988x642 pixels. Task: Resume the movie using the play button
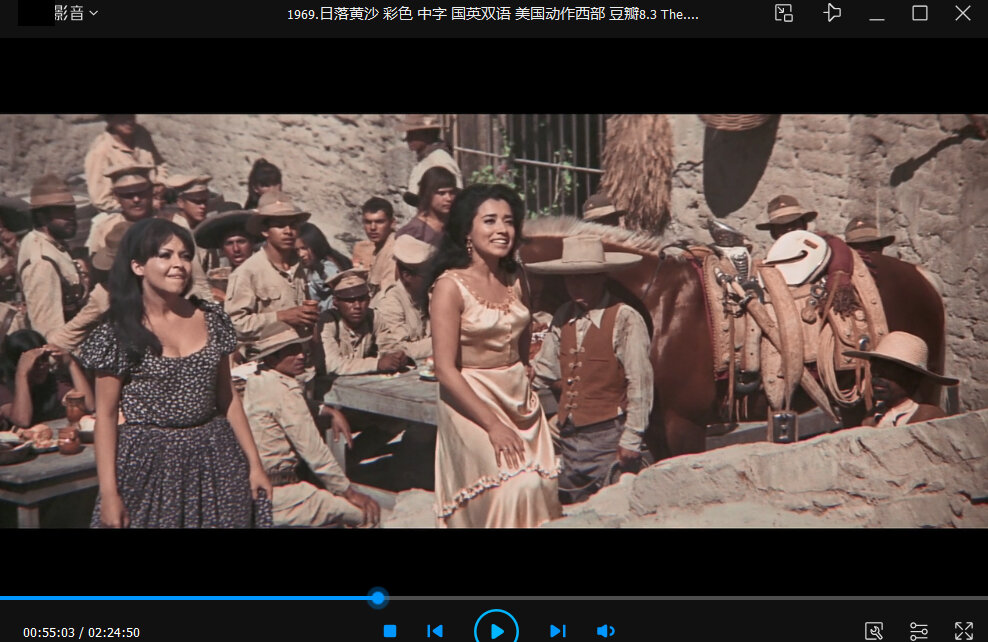[x=497, y=630]
